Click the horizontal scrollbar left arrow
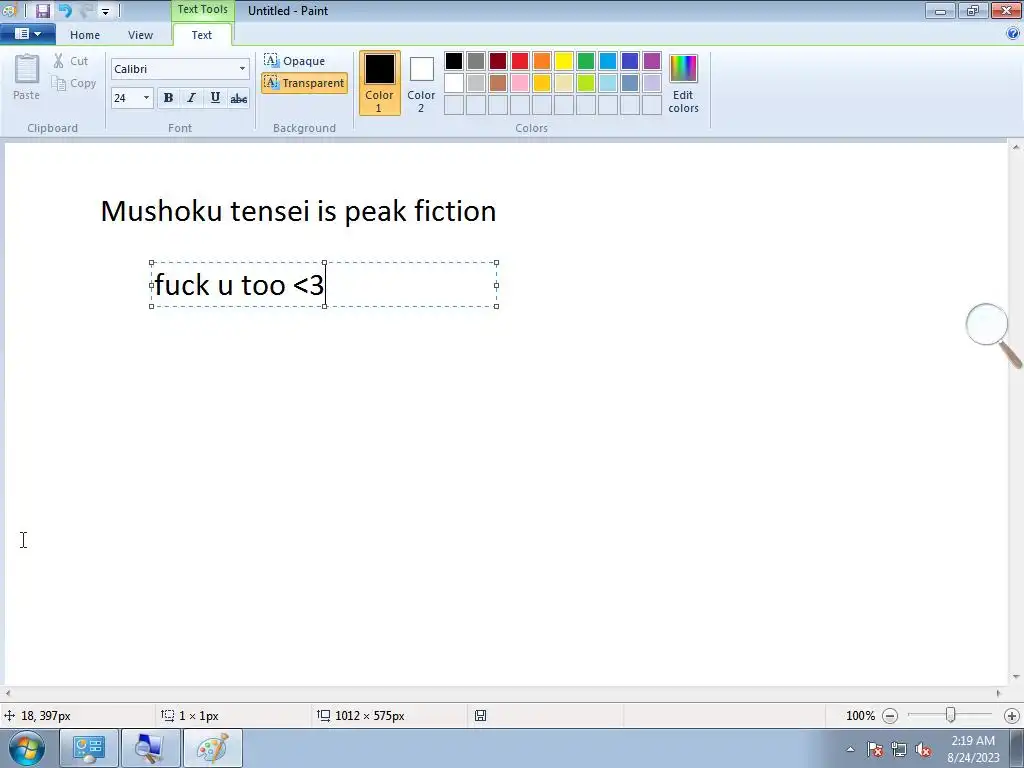 tap(8, 693)
